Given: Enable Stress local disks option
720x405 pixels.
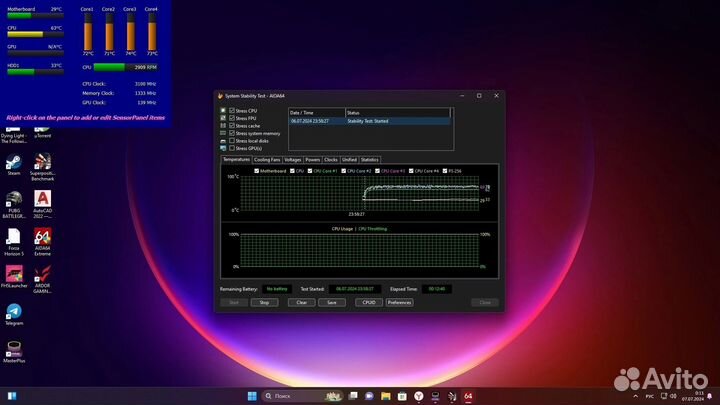Looking at the screenshot, I should [232, 141].
